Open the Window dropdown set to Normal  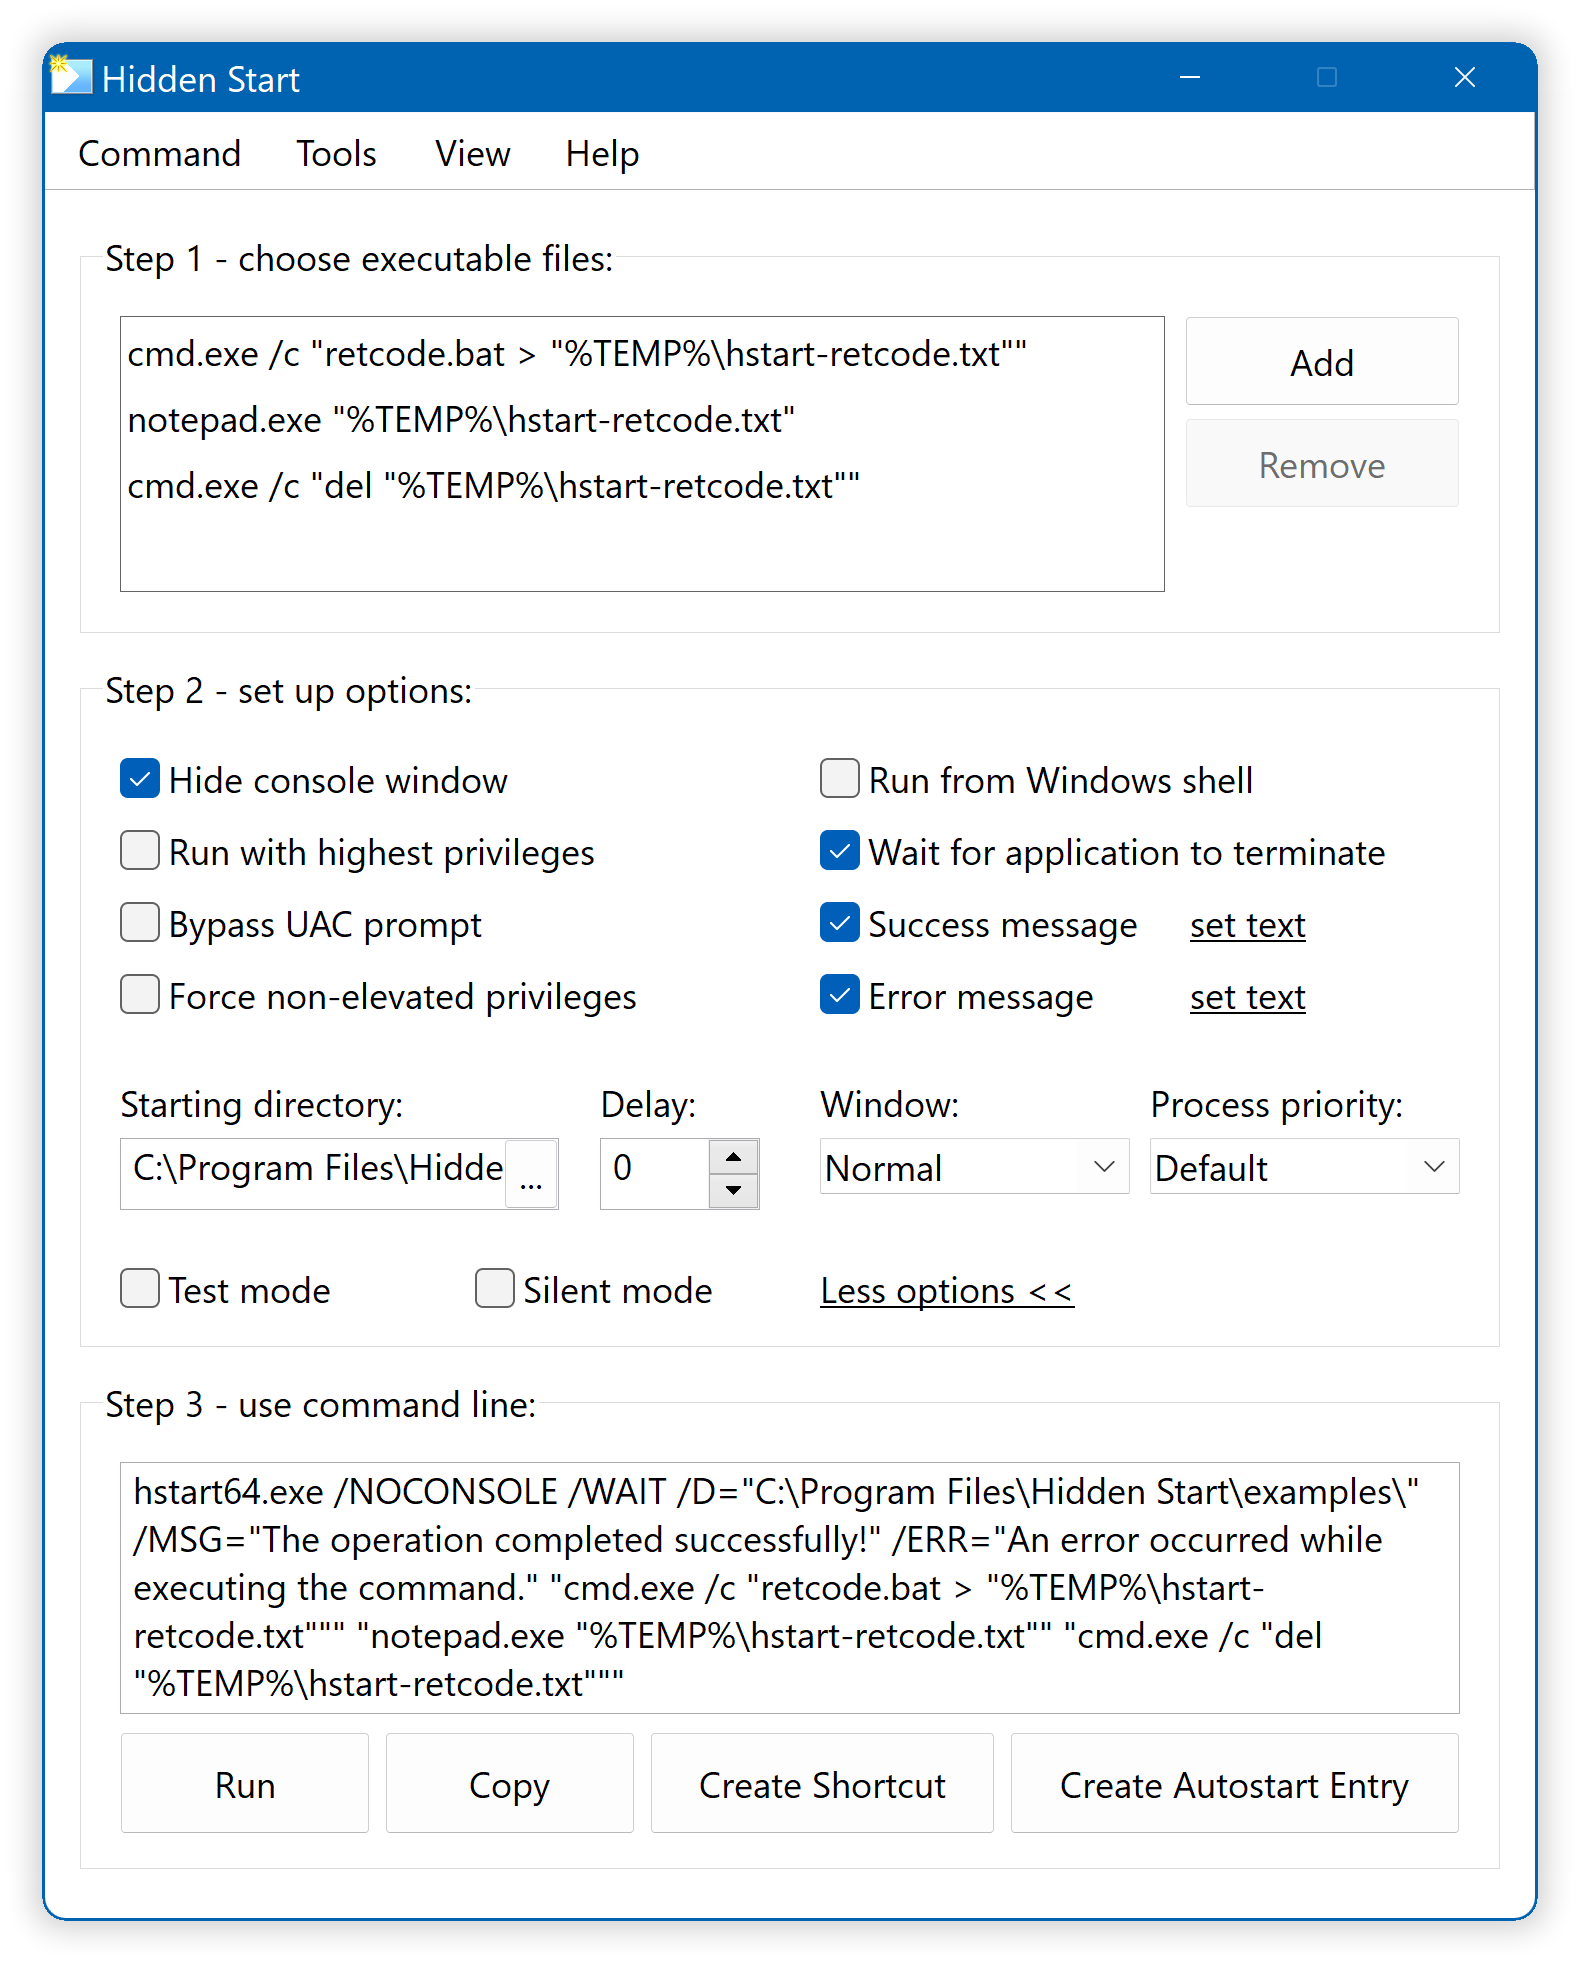coord(974,1167)
